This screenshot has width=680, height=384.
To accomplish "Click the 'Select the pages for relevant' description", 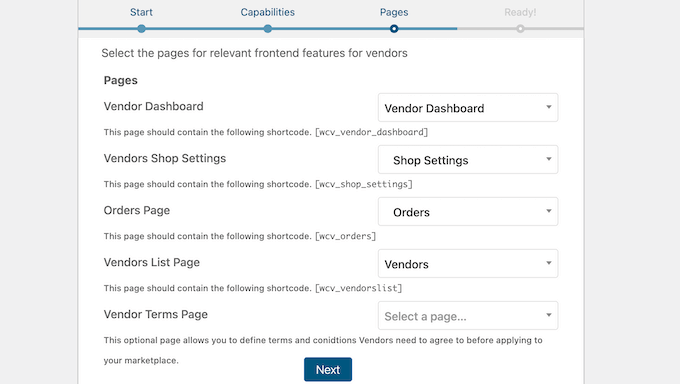I will click(255, 53).
